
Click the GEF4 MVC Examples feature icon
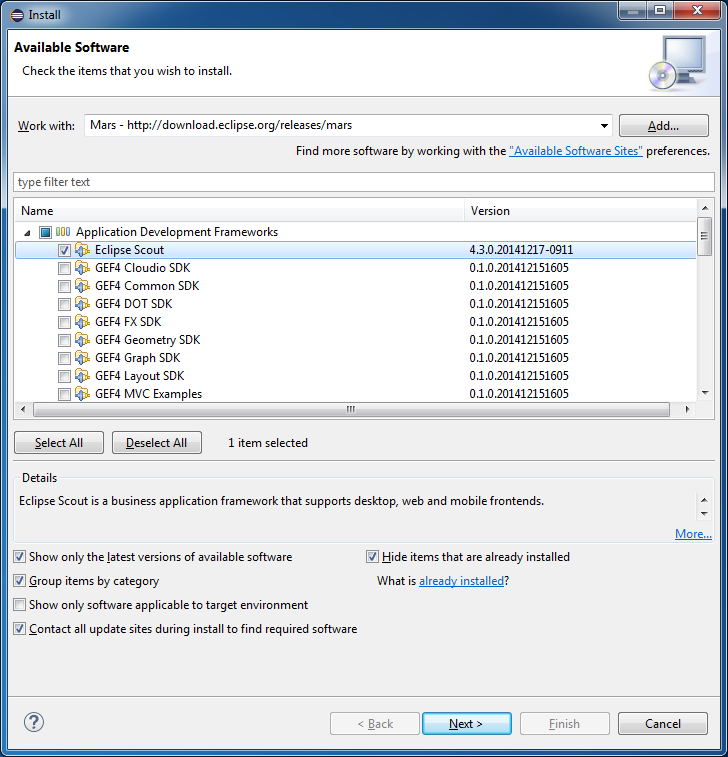(x=83, y=394)
